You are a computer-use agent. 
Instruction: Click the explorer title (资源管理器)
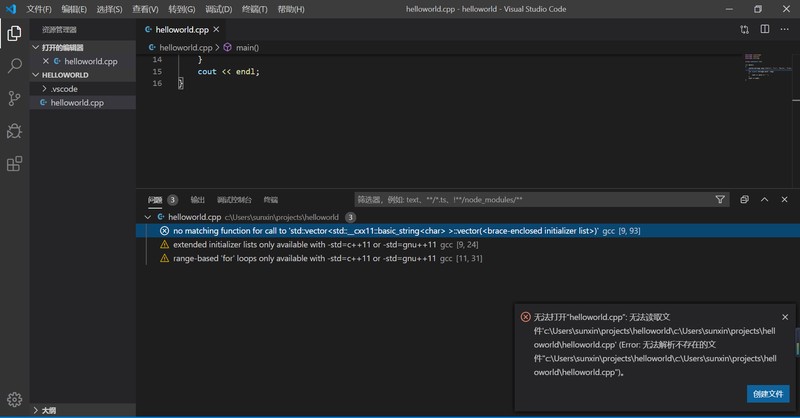point(59,30)
